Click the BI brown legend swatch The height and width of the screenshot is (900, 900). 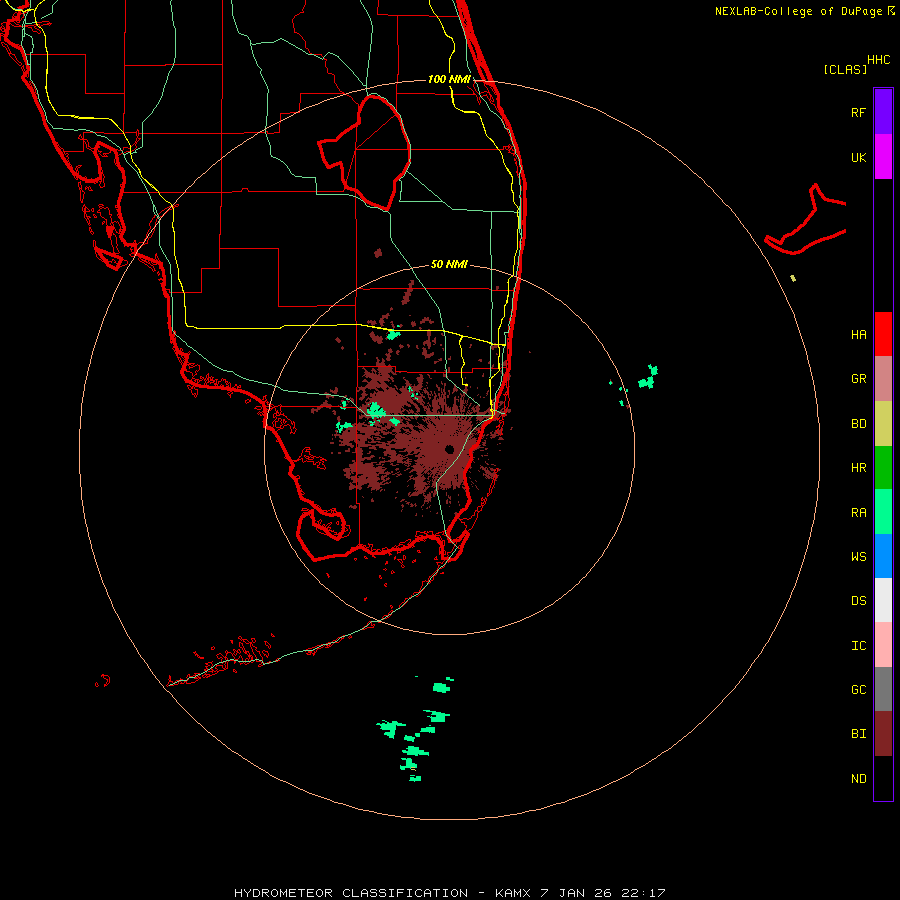click(883, 734)
